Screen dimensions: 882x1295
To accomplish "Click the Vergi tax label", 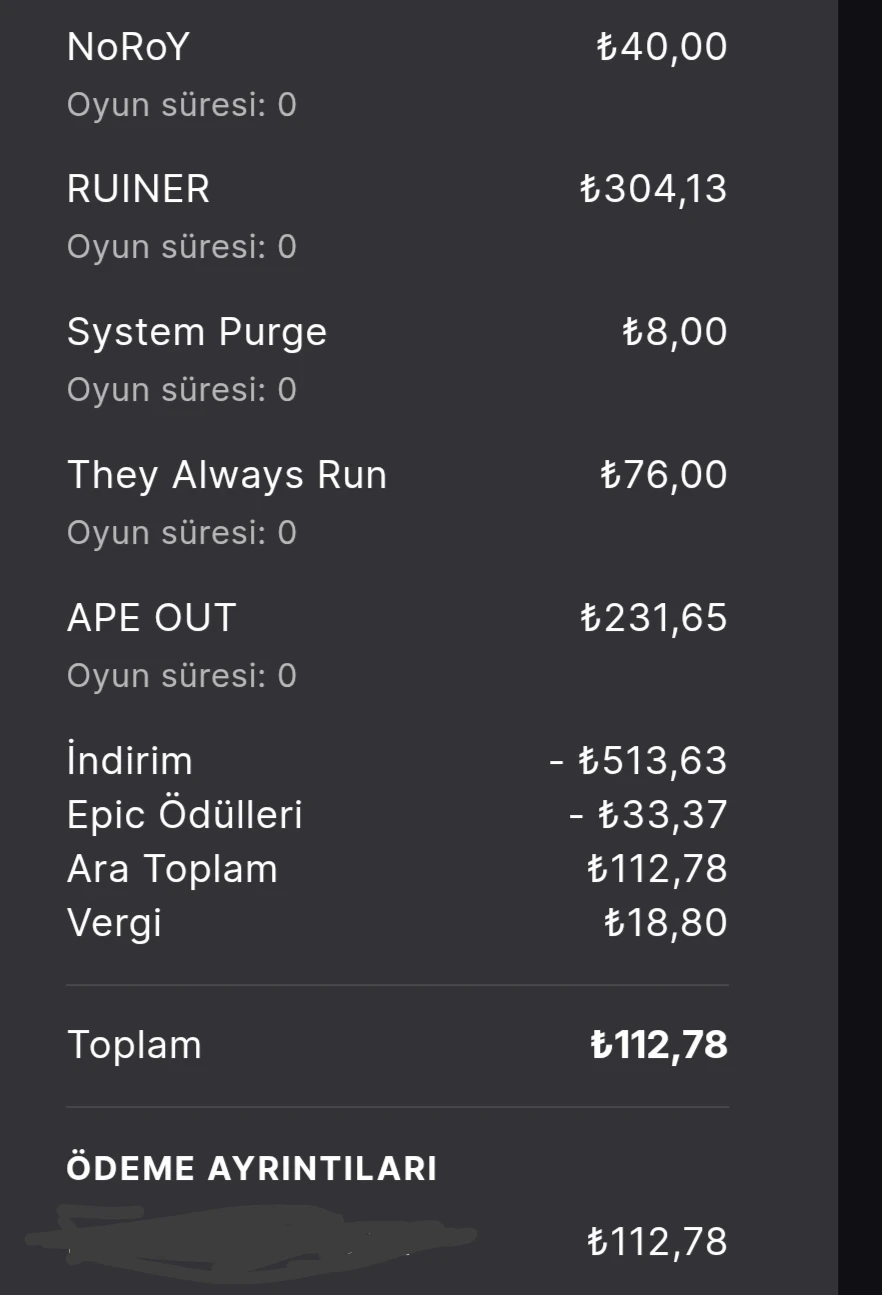I will [x=114, y=923].
